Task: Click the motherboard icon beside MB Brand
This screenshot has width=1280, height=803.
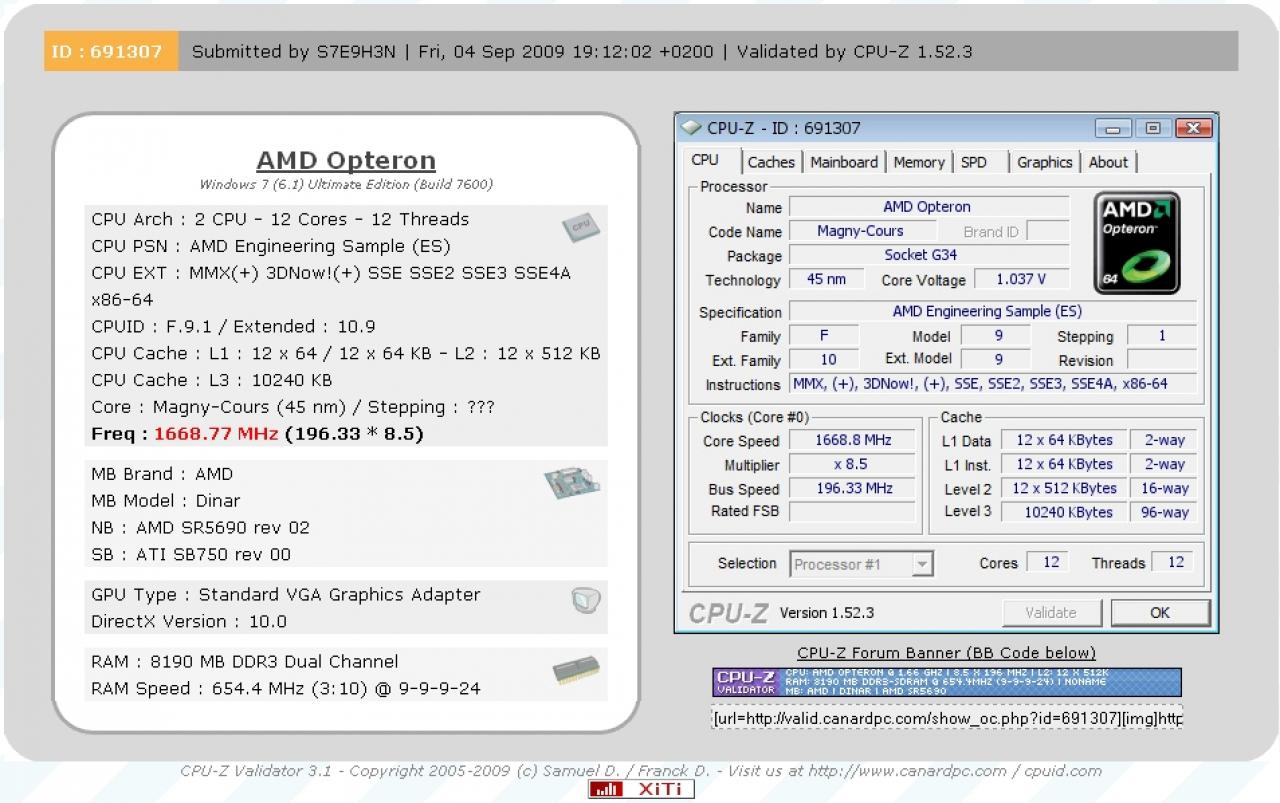Action: point(572,484)
